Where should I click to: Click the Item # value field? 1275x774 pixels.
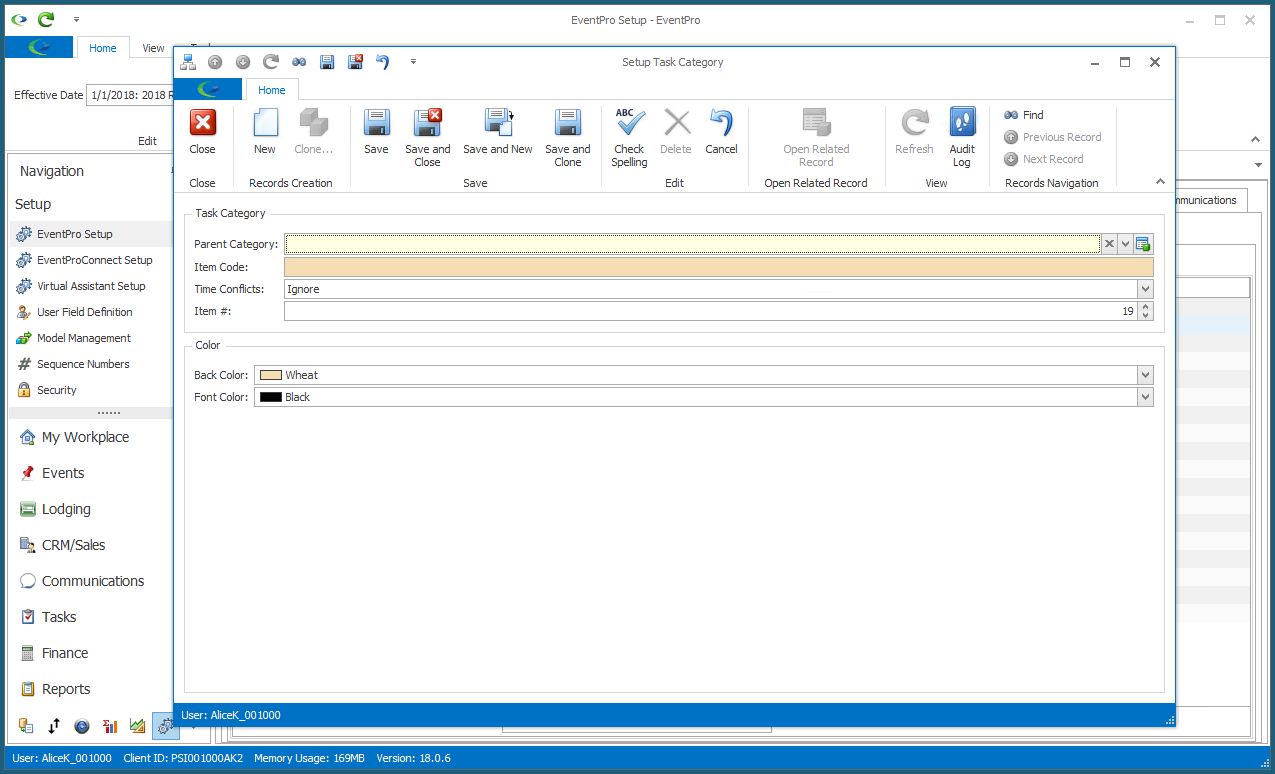tap(710, 311)
